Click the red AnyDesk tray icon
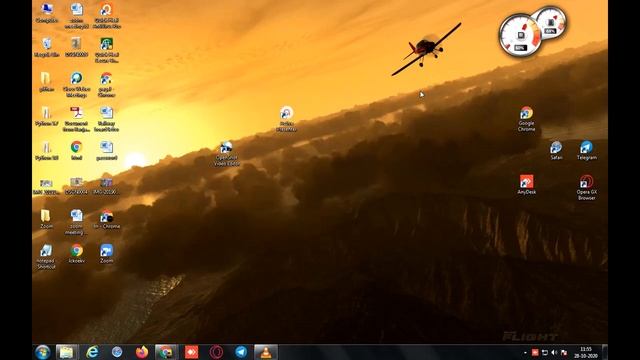This screenshot has width=640, height=360. pos(535,352)
